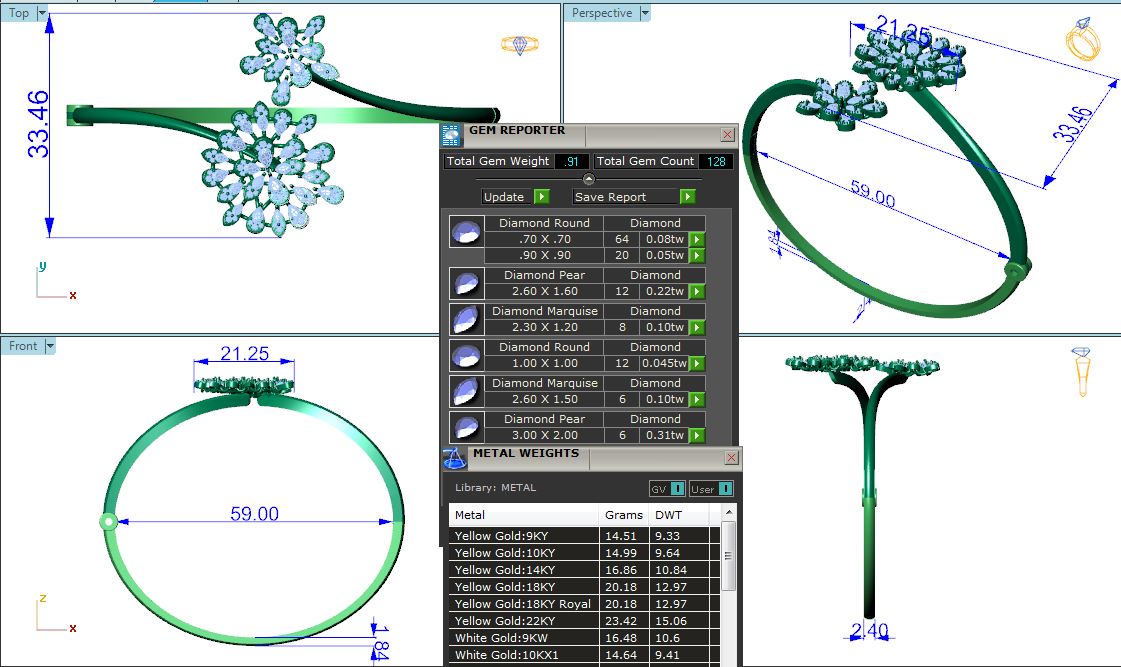Open the Top viewport dropdown menu
1121x667 pixels.
(x=41, y=13)
